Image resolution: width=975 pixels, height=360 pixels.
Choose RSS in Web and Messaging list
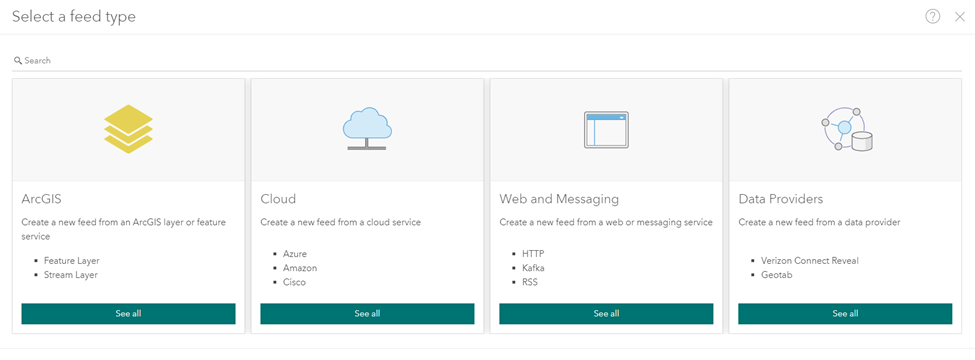(x=530, y=282)
